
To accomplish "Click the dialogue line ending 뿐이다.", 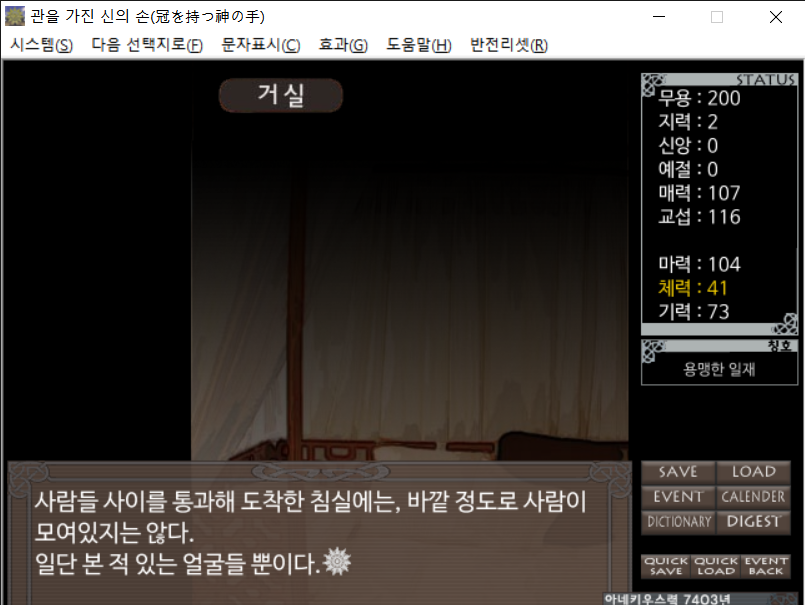I will [x=177, y=563].
